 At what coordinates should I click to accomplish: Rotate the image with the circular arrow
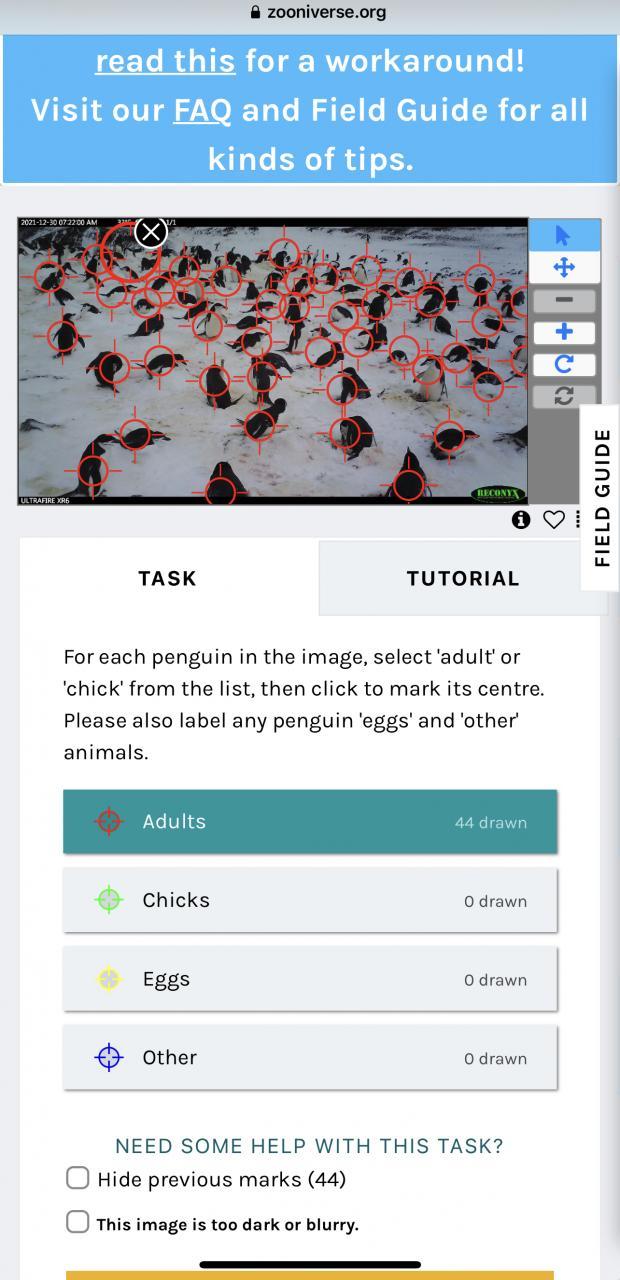(x=563, y=364)
